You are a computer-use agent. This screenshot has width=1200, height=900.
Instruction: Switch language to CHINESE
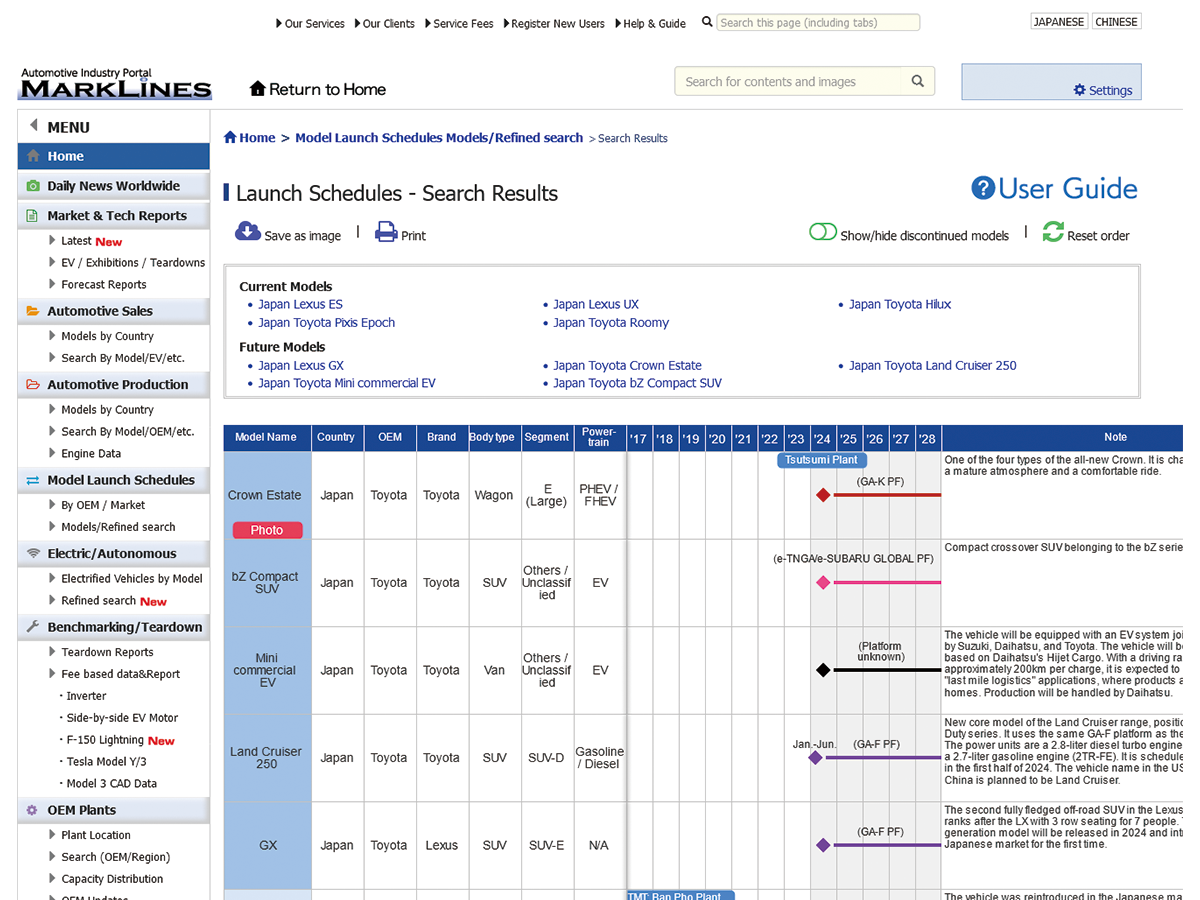point(1116,22)
